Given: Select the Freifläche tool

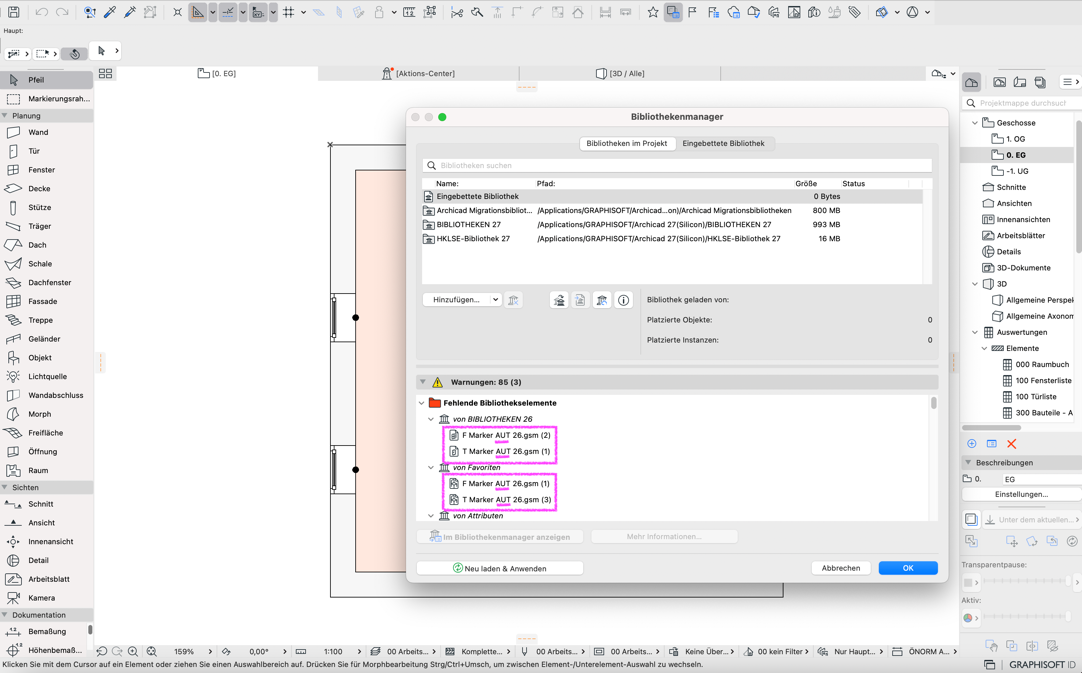Looking at the screenshot, I should [47, 433].
